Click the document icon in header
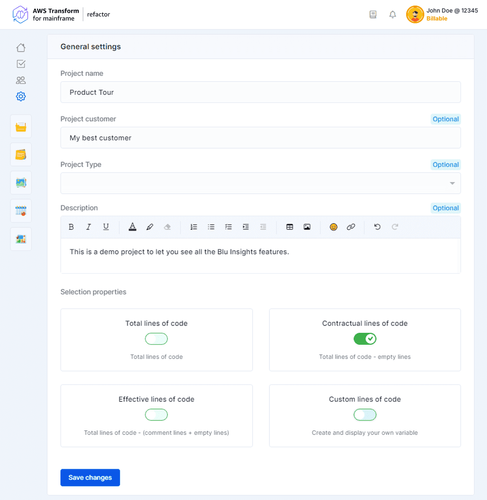 [373, 14]
